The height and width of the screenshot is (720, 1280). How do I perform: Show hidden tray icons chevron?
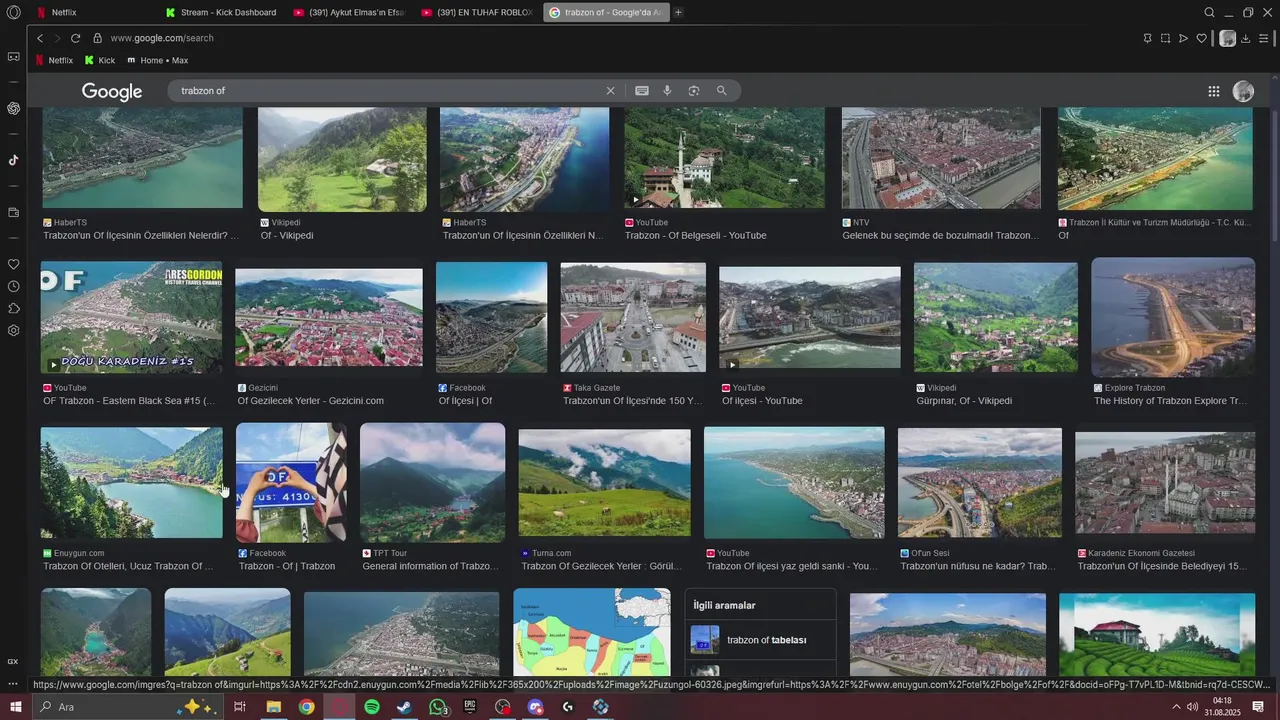pos(1176,707)
